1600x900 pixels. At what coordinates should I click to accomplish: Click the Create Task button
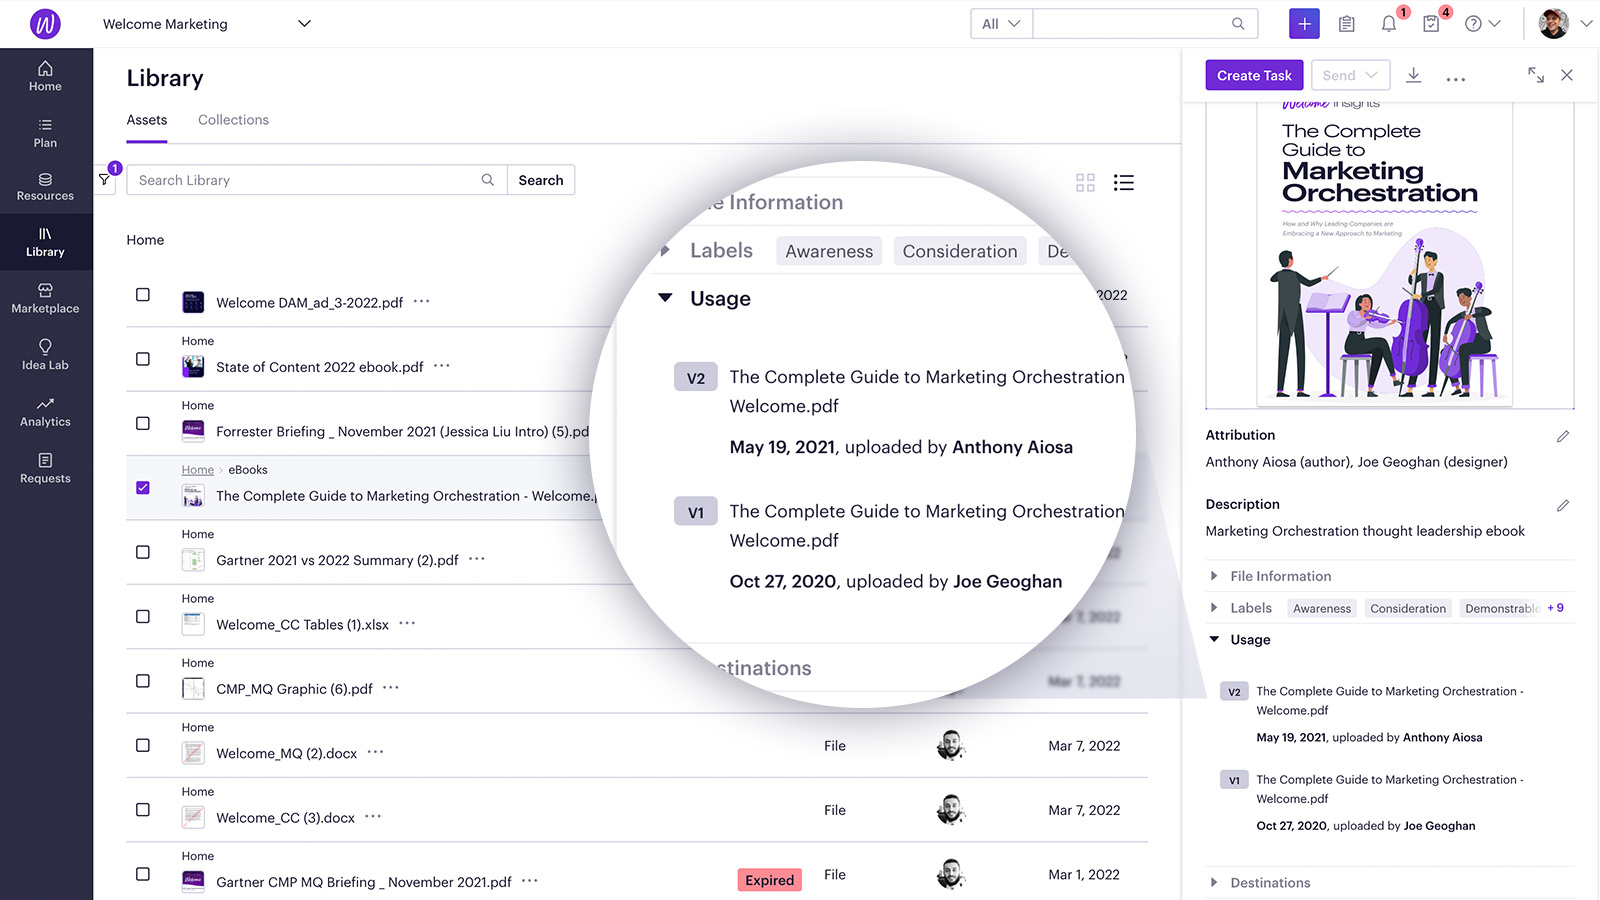click(x=1254, y=75)
